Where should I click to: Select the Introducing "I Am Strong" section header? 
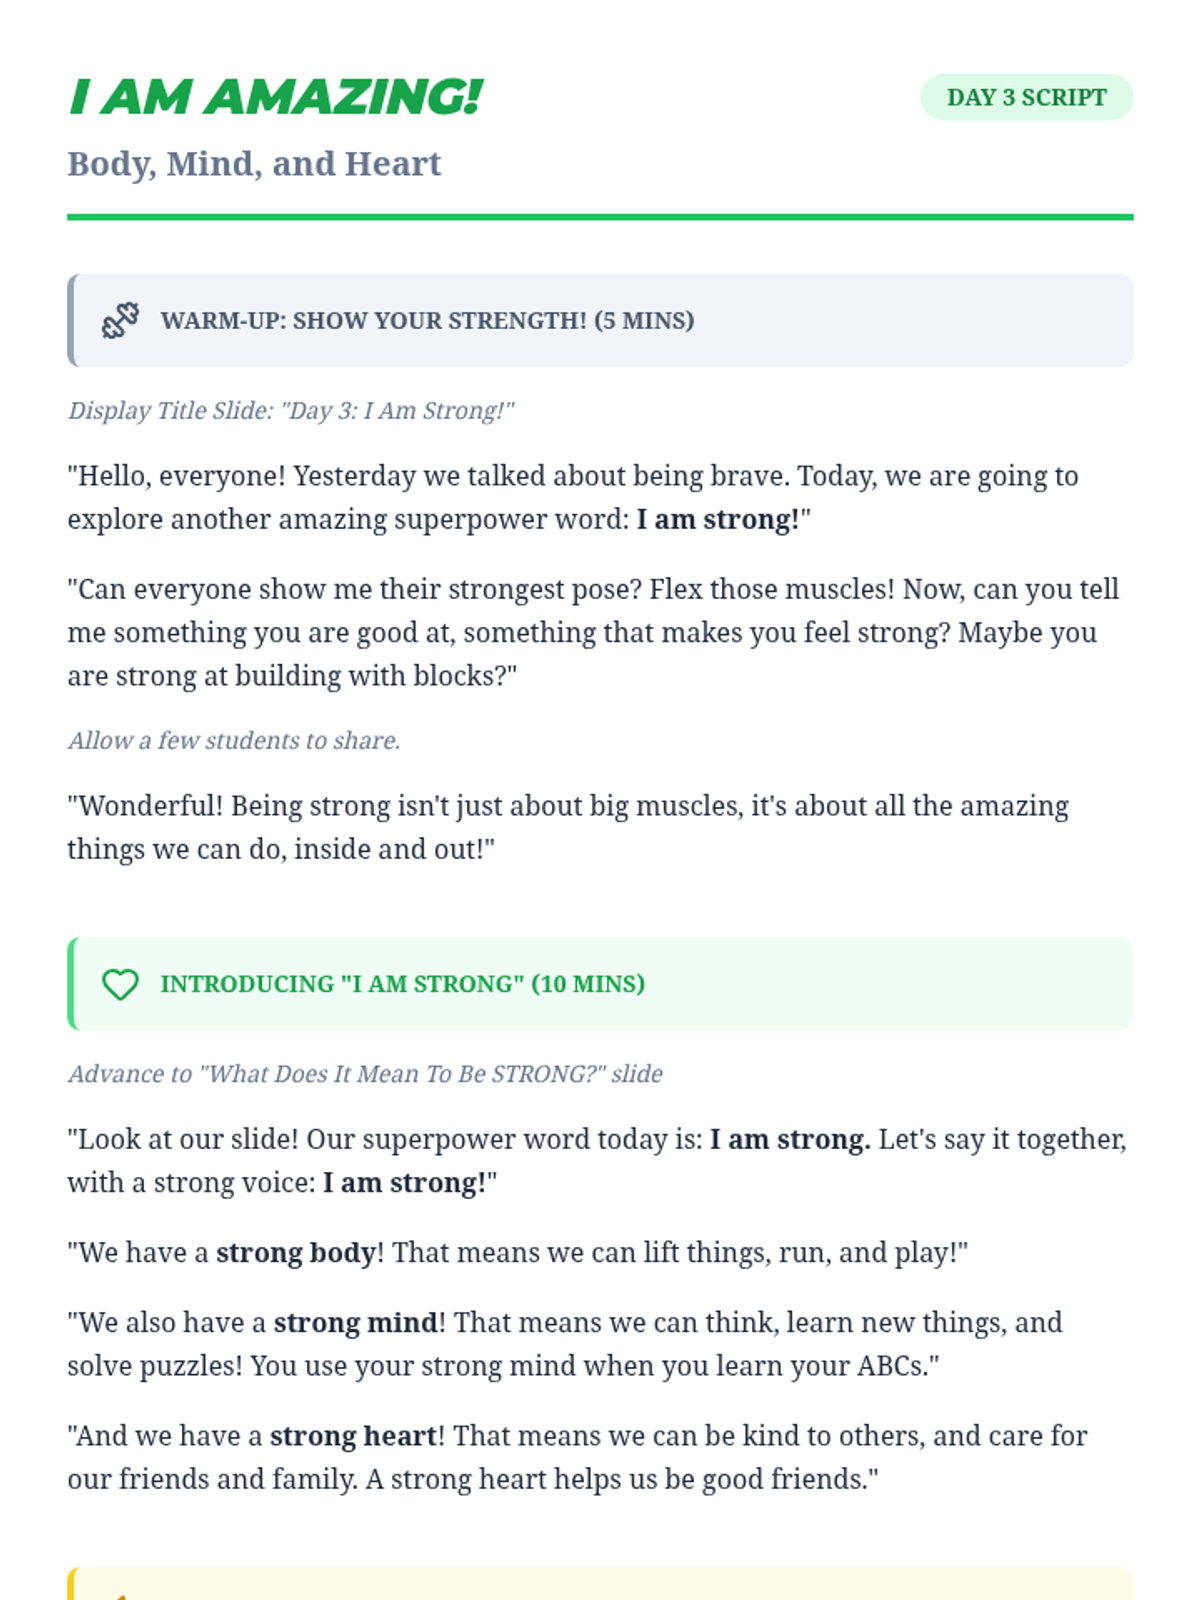402,984
